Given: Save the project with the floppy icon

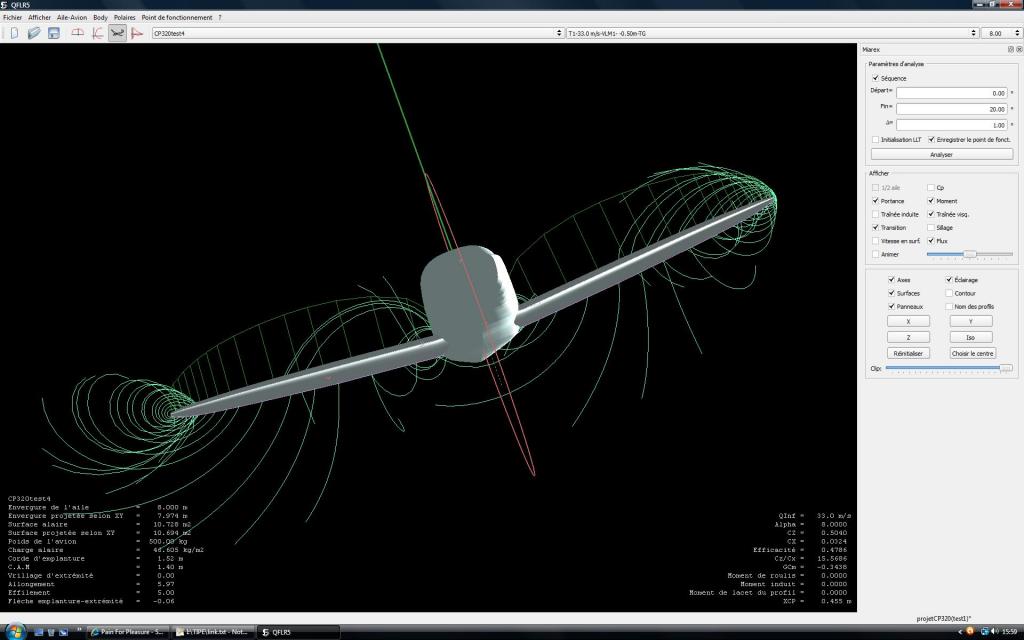Looking at the screenshot, I should [54, 33].
